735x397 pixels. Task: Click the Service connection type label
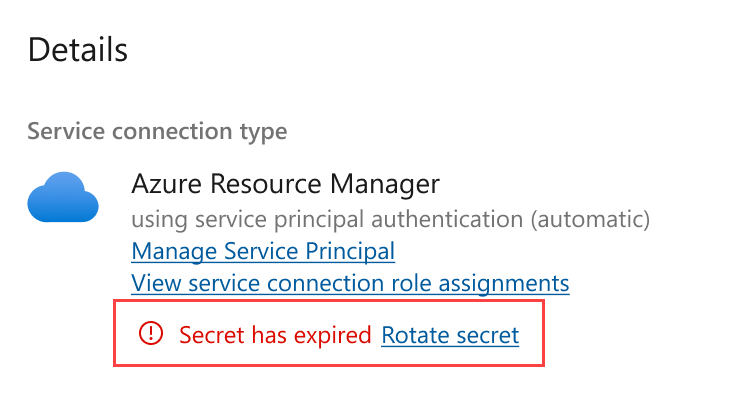[x=157, y=131]
